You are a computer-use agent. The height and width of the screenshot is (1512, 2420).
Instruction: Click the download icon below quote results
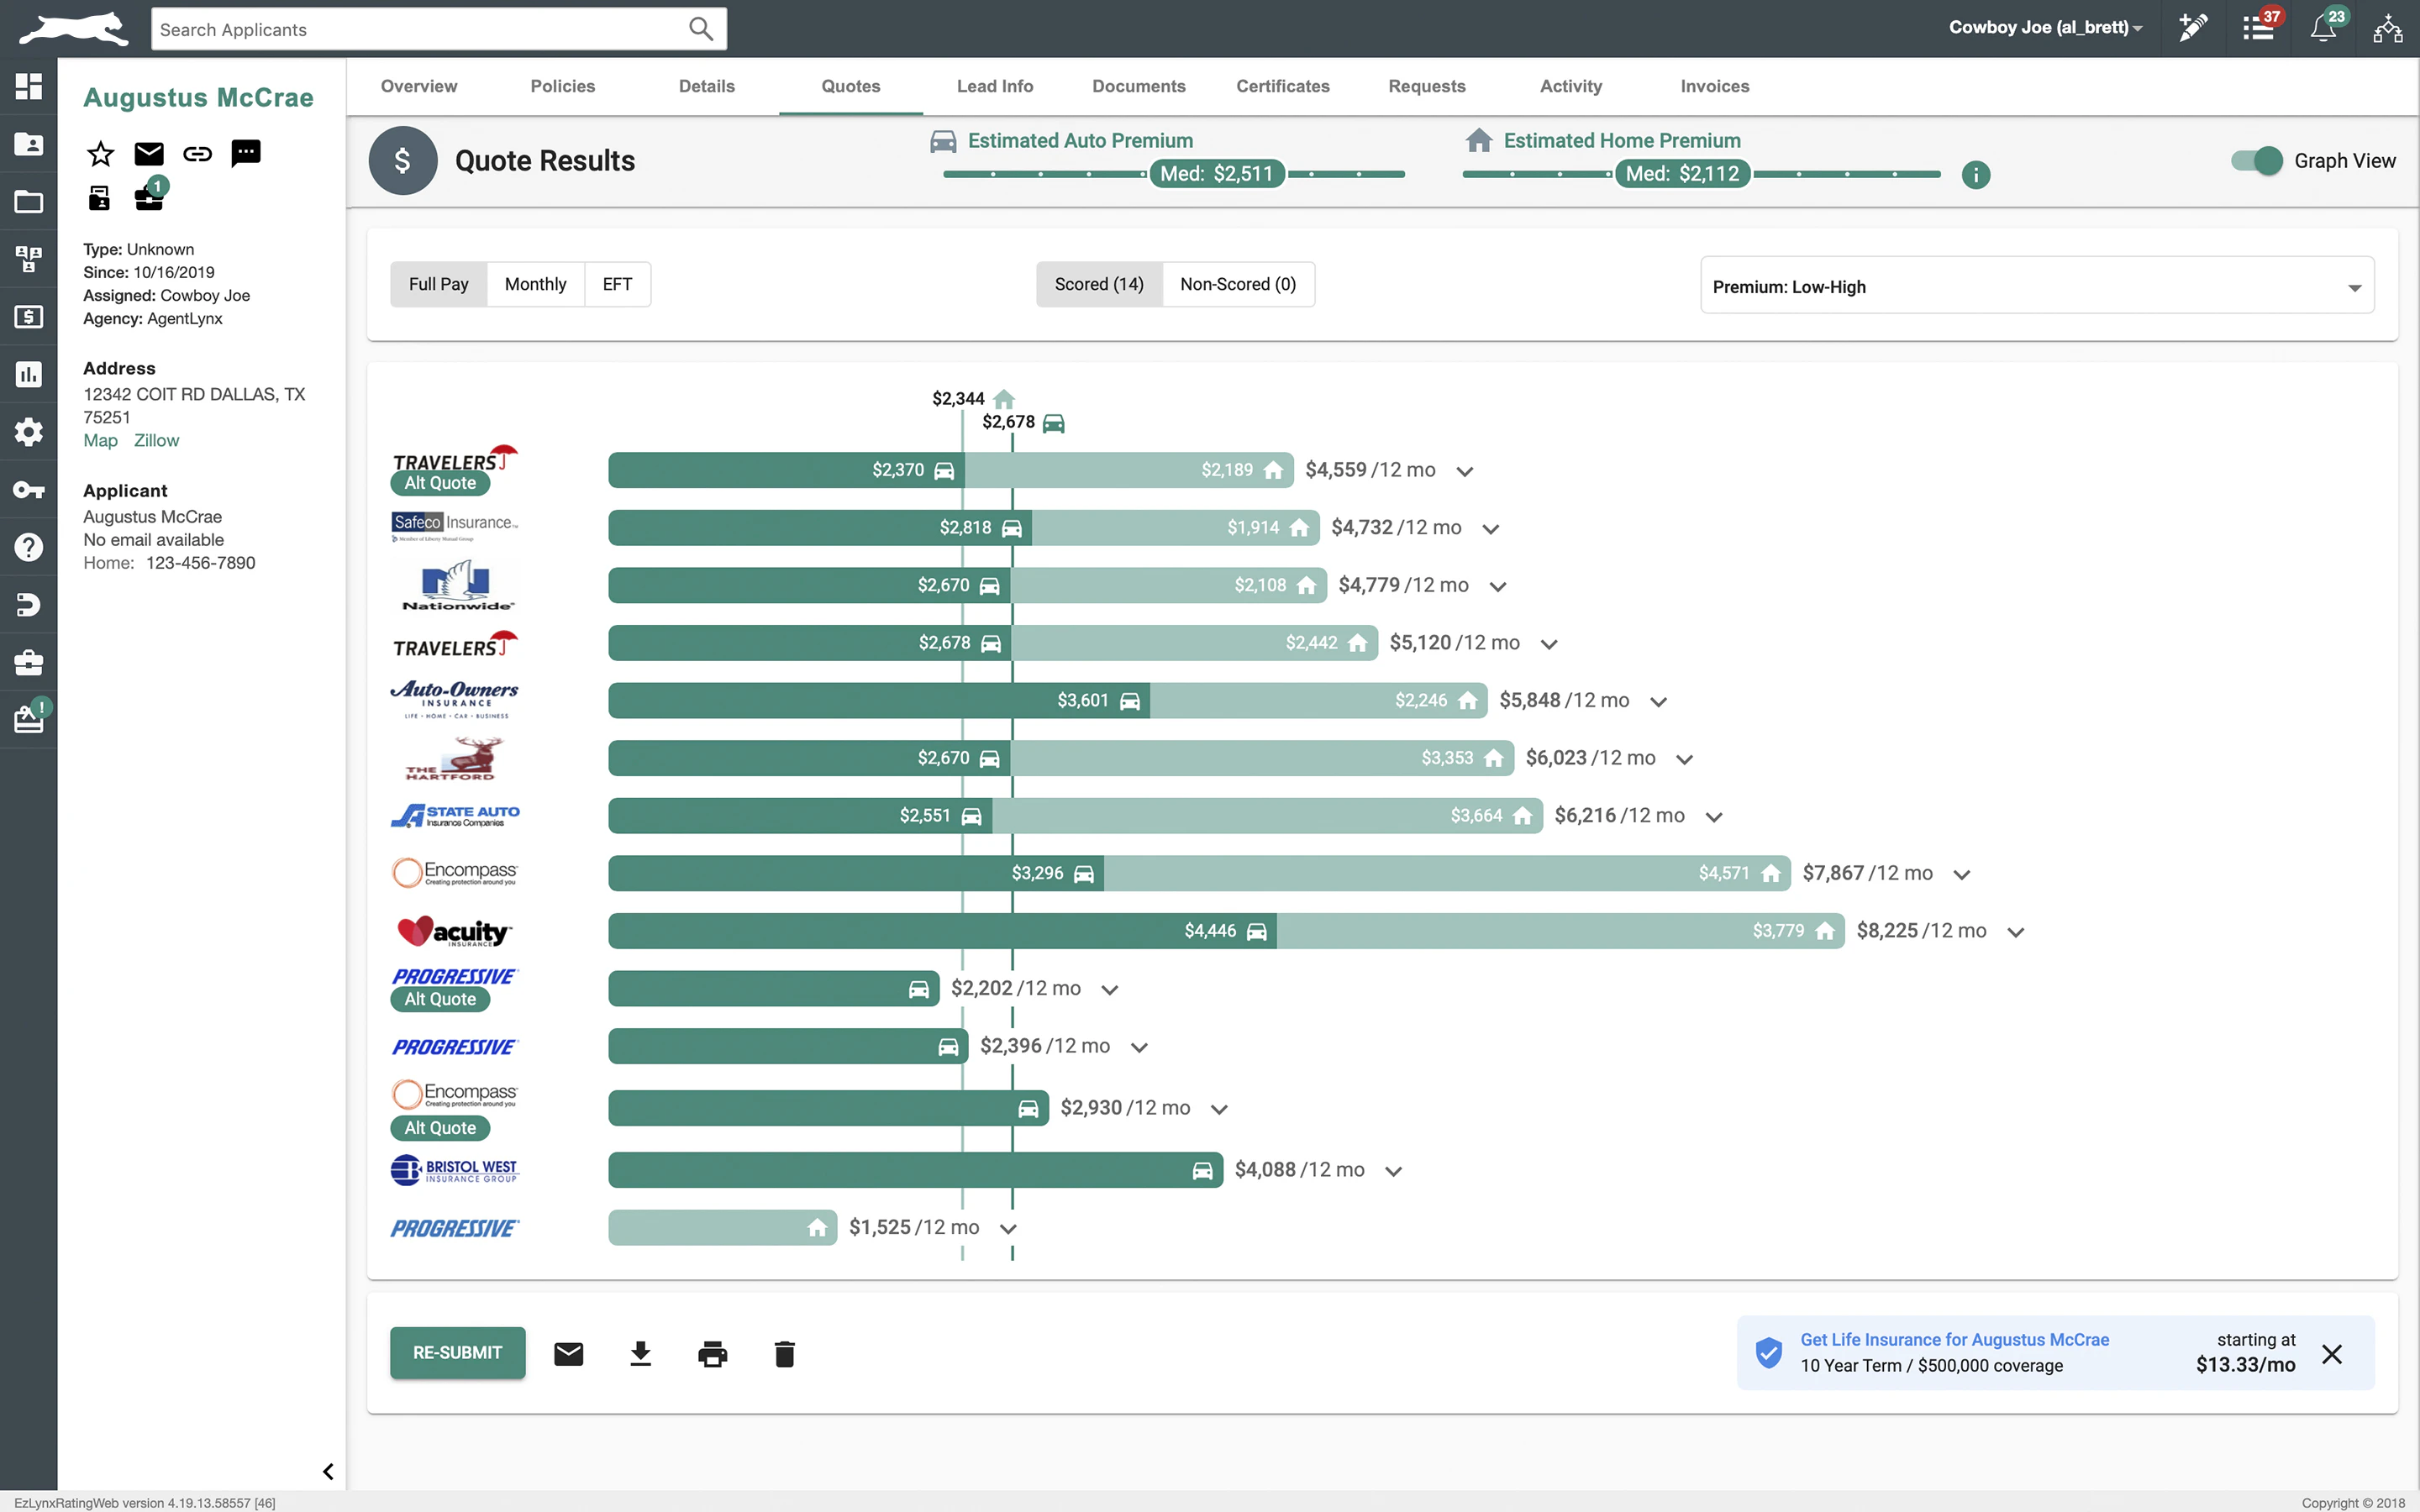640,1353
